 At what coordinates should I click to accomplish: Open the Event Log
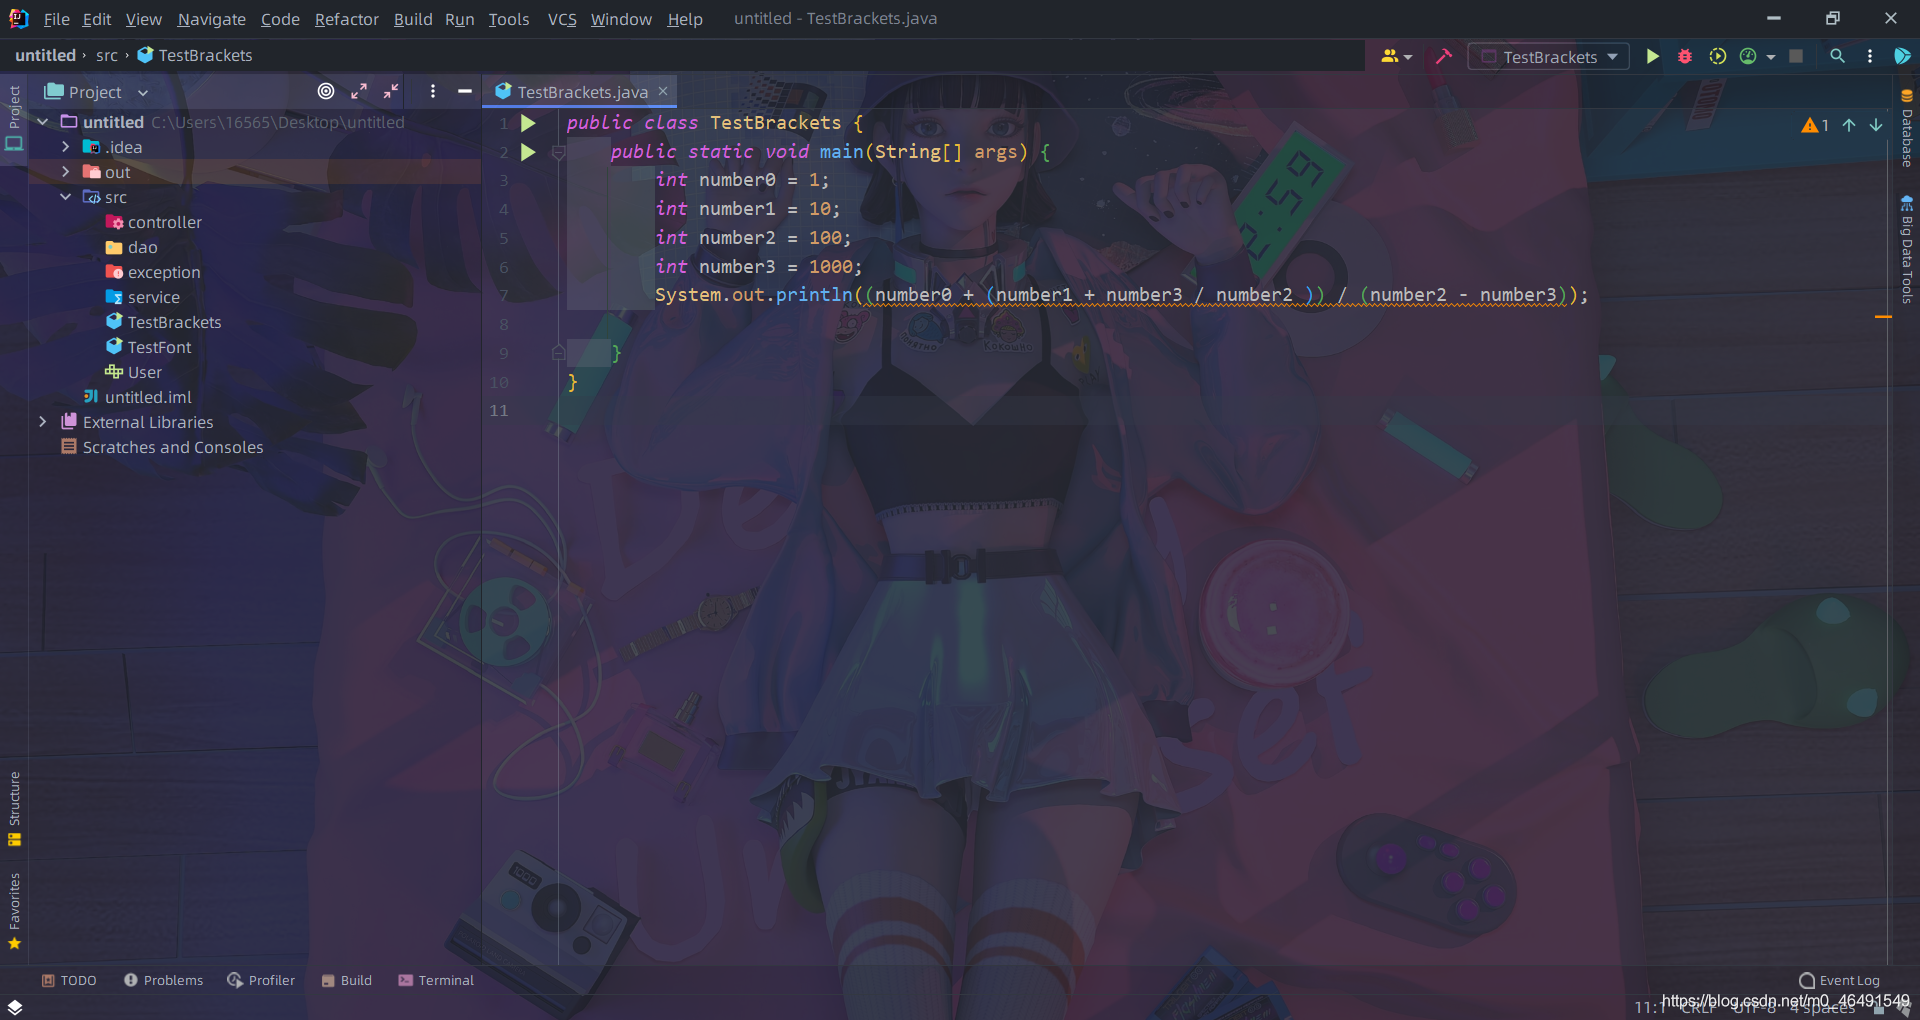click(x=1840, y=981)
